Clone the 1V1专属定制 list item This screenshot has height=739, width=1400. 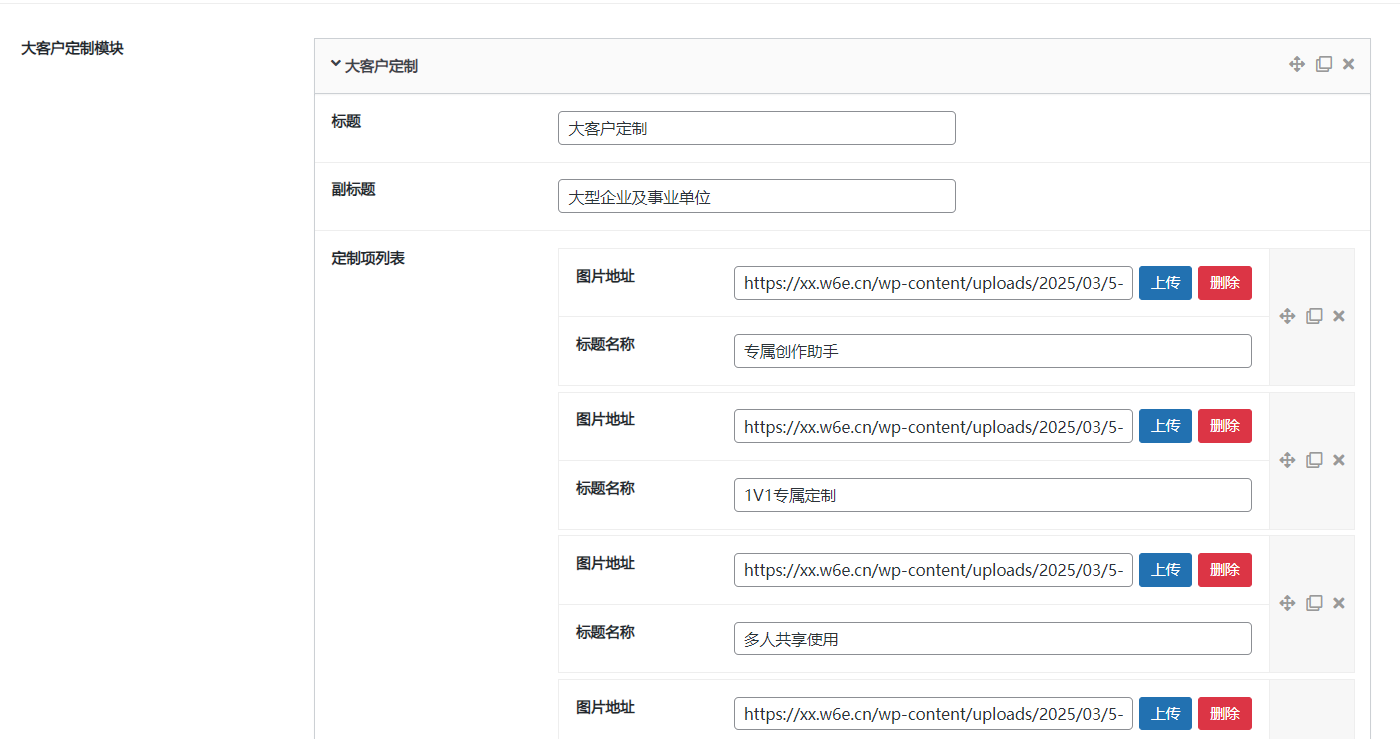[x=1314, y=460]
